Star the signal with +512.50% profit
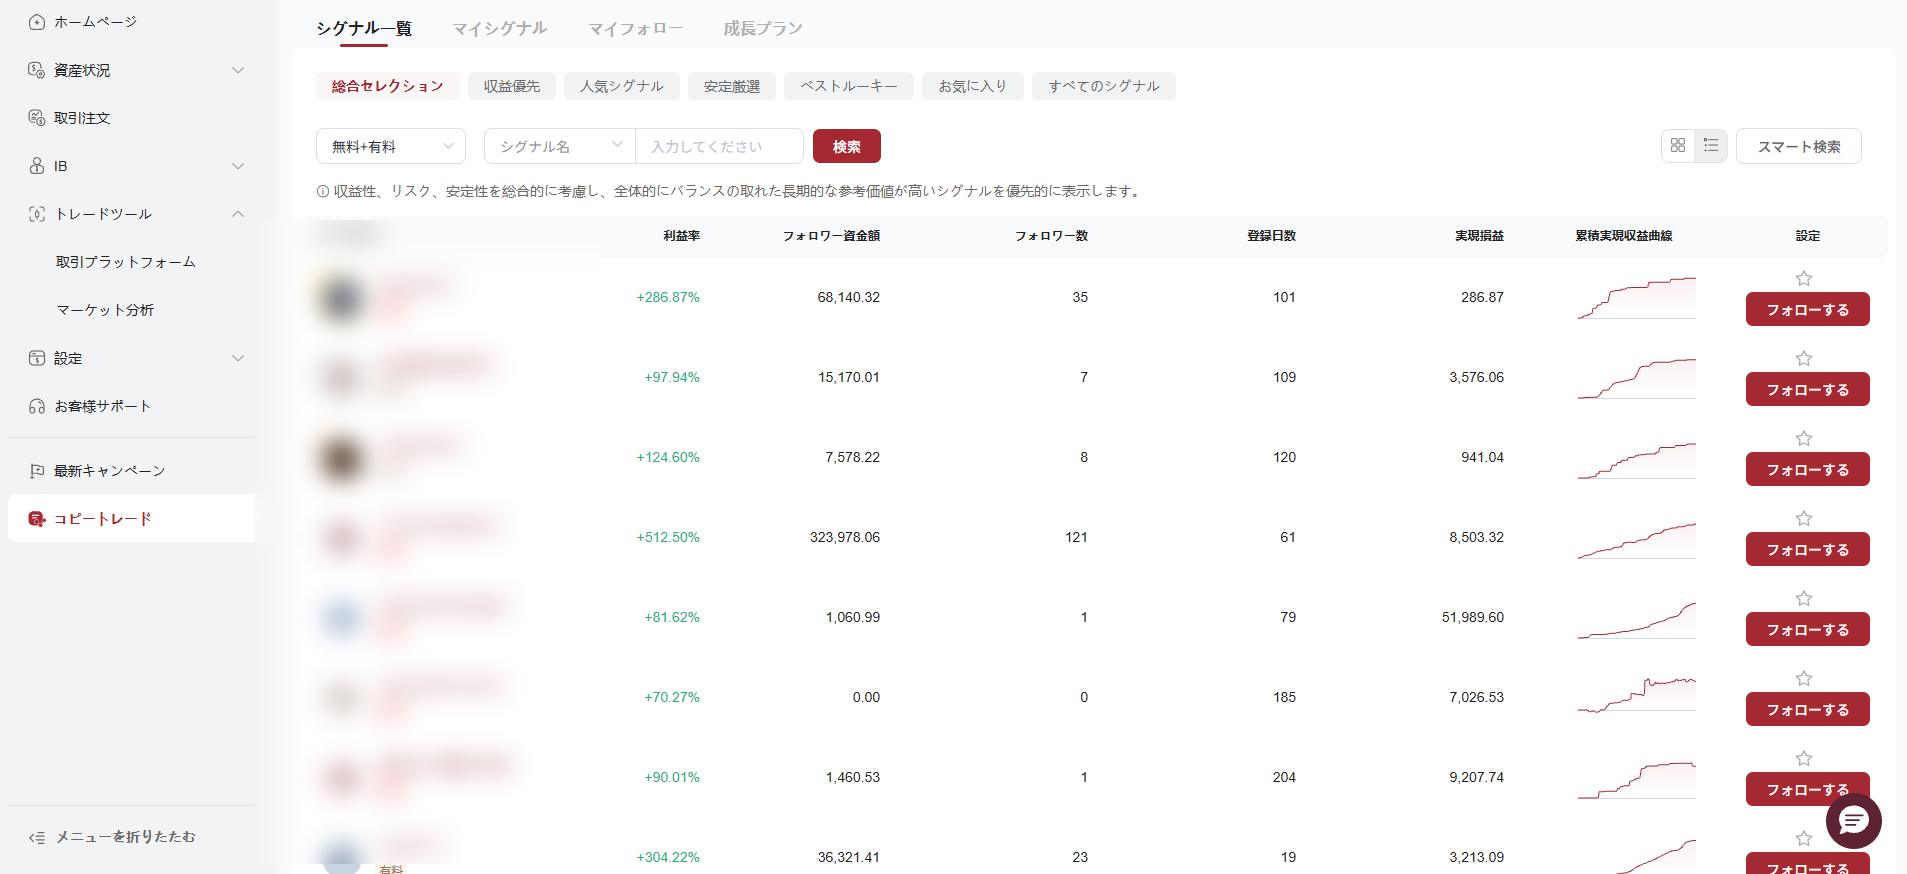This screenshot has height=874, width=1907. (x=1804, y=518)
